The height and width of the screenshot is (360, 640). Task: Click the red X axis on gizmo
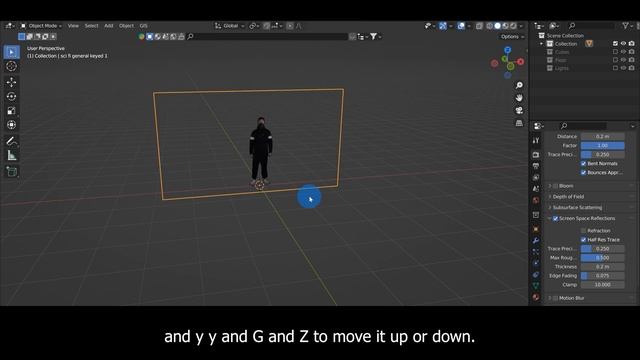(x=520, y=62)
